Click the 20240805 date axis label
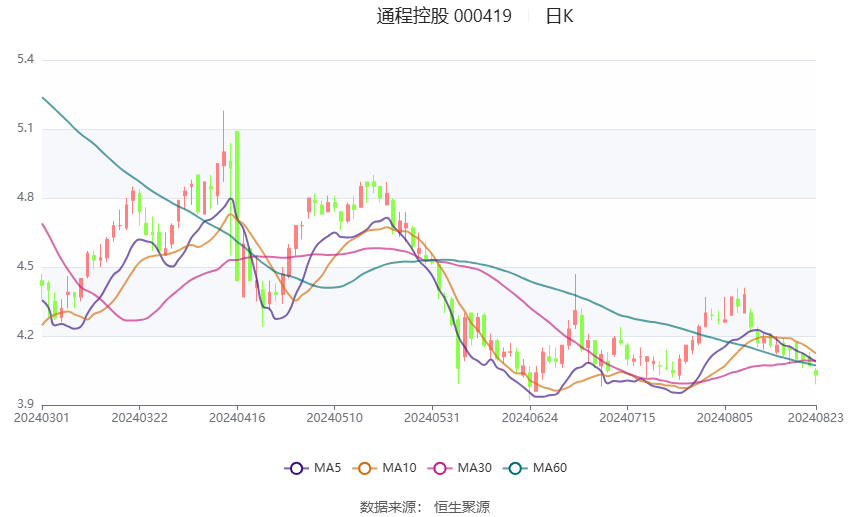This screenshot has width=850, height=517. point(725,418)
